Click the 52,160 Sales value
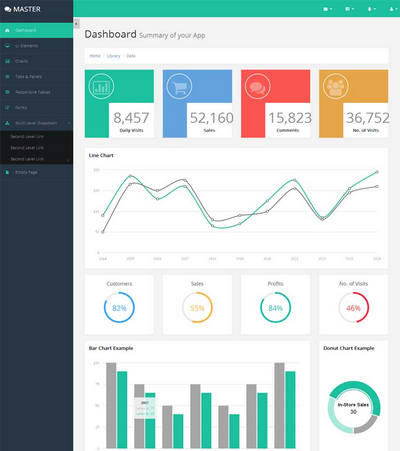The width and height of the screenshot is (400, 451). pos(211,118)
